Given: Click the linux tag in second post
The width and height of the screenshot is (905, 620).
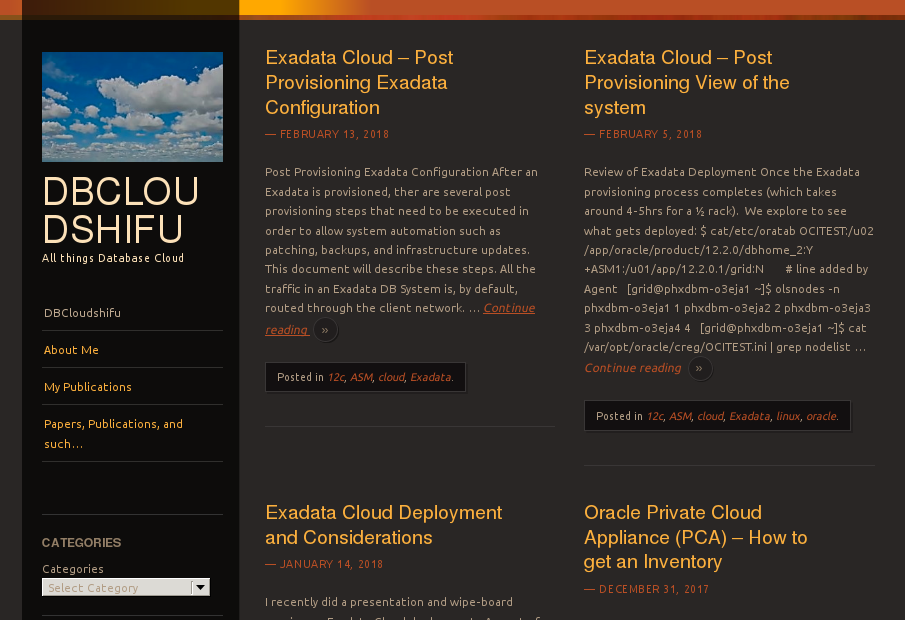Looking at the screenshot, I should click(x=788, y=416).
